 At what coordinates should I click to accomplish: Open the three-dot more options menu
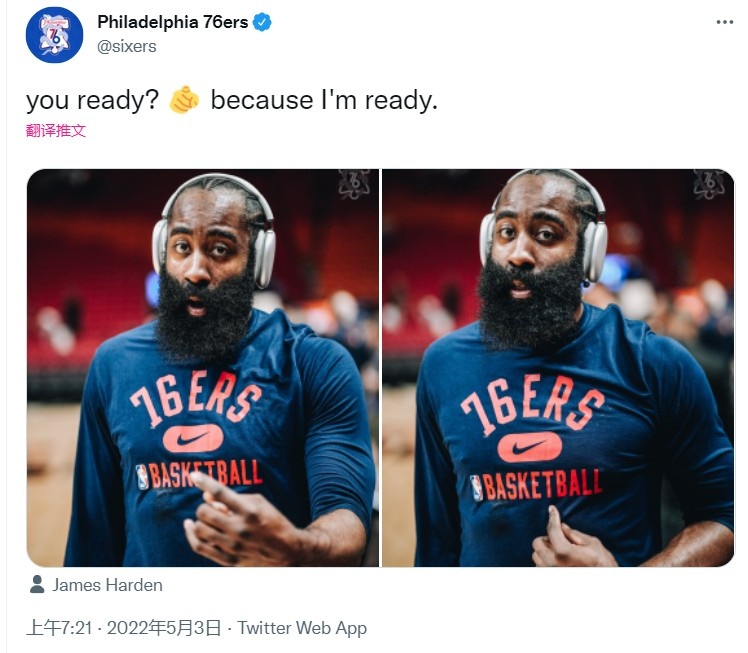pos(724,22)
